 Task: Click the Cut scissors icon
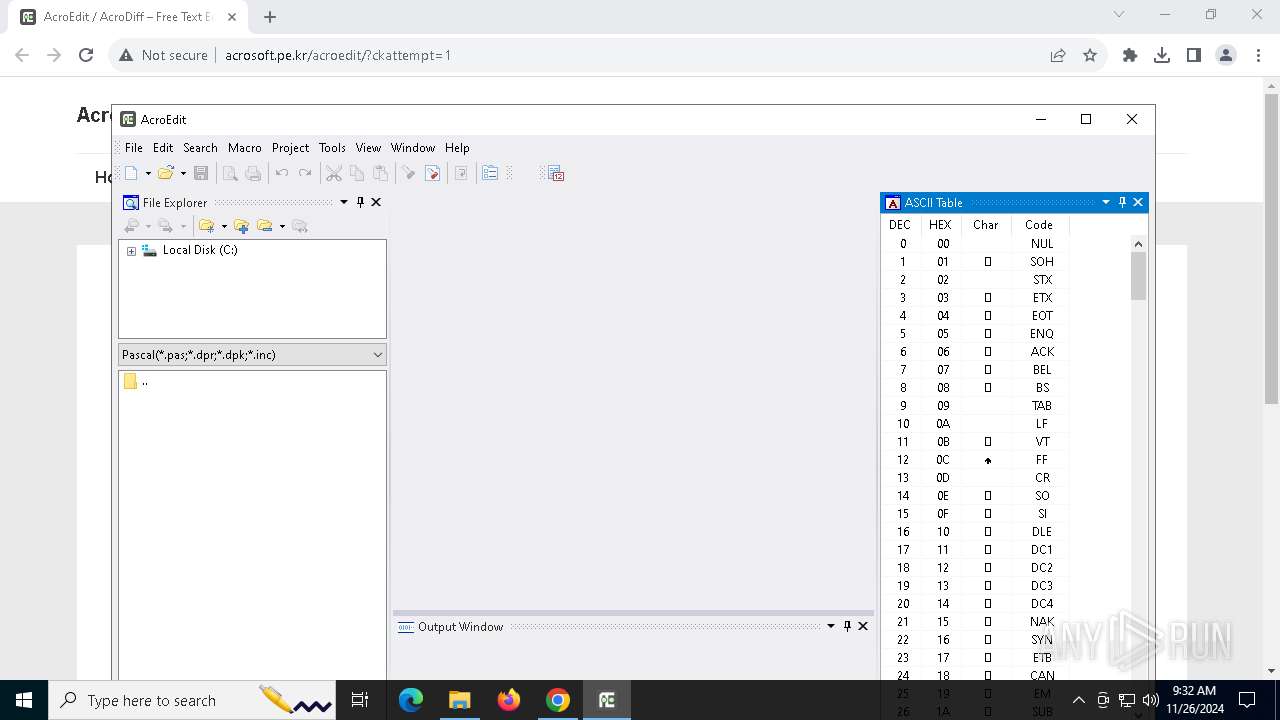click(x=334, y=173)
